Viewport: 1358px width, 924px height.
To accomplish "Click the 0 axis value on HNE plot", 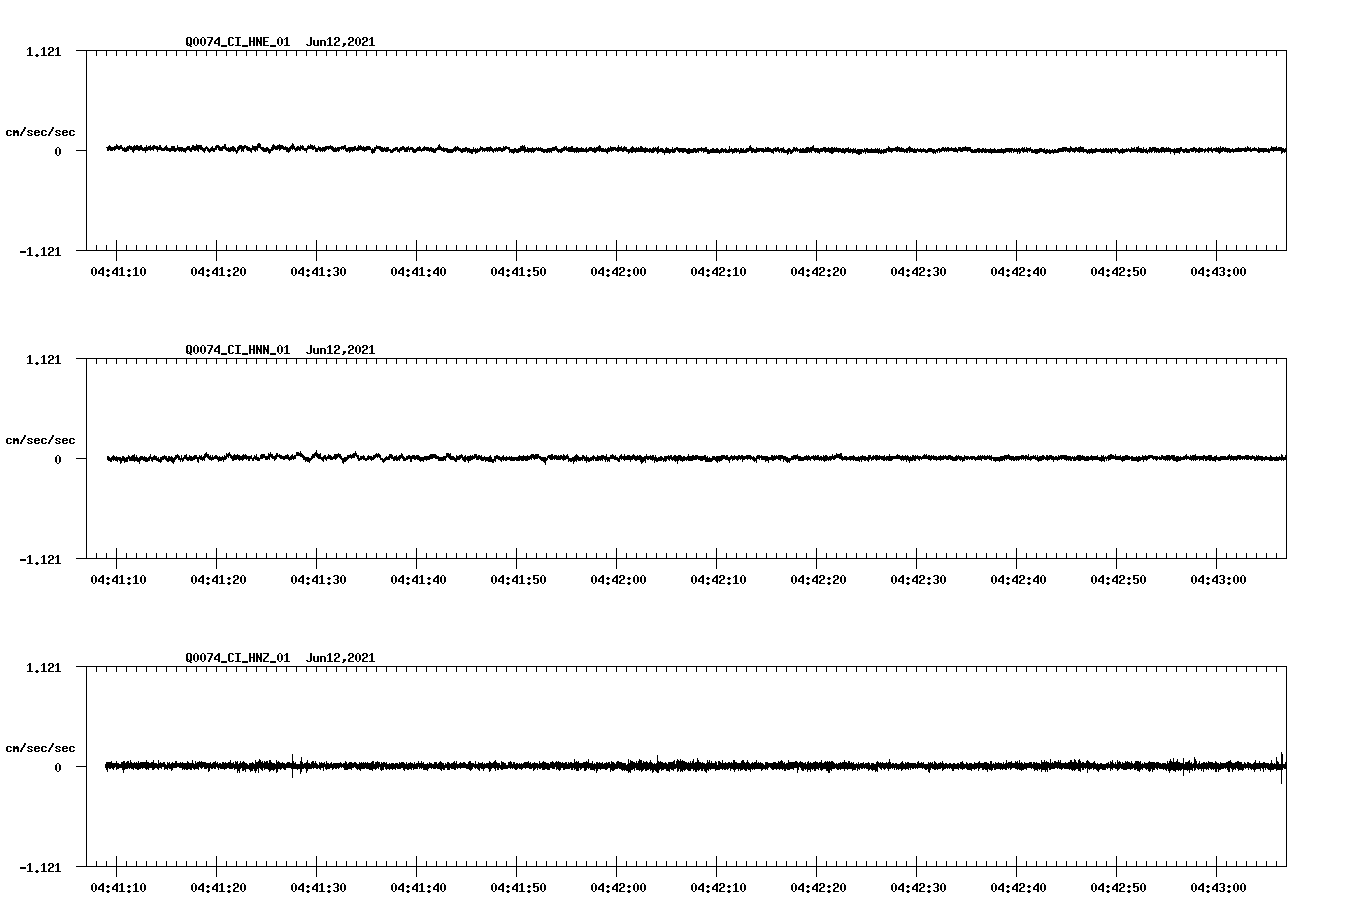I will pos(58,151).
